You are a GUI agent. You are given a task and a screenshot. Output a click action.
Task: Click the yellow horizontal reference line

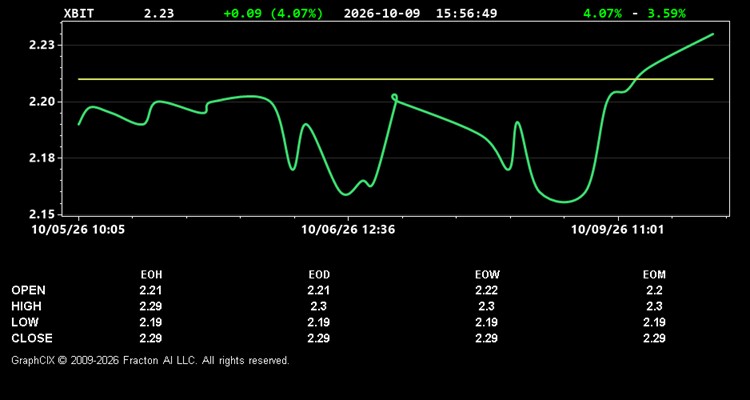click(396, 79)
